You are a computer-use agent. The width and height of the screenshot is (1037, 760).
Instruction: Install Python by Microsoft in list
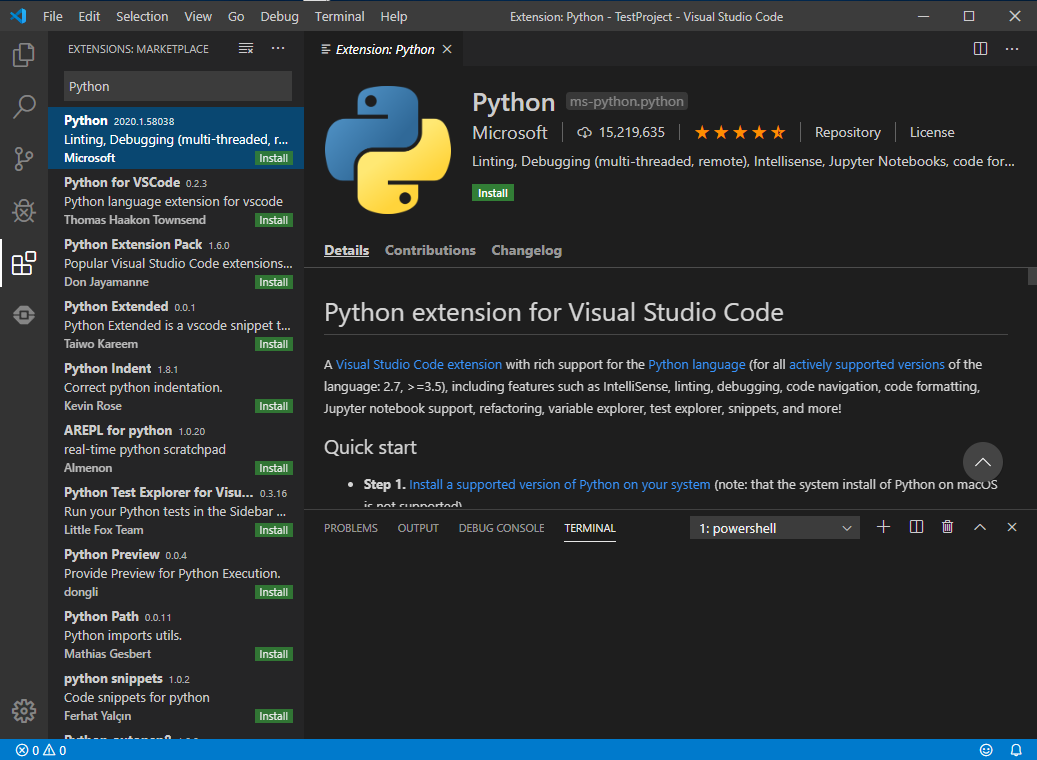tap(273, 158)
